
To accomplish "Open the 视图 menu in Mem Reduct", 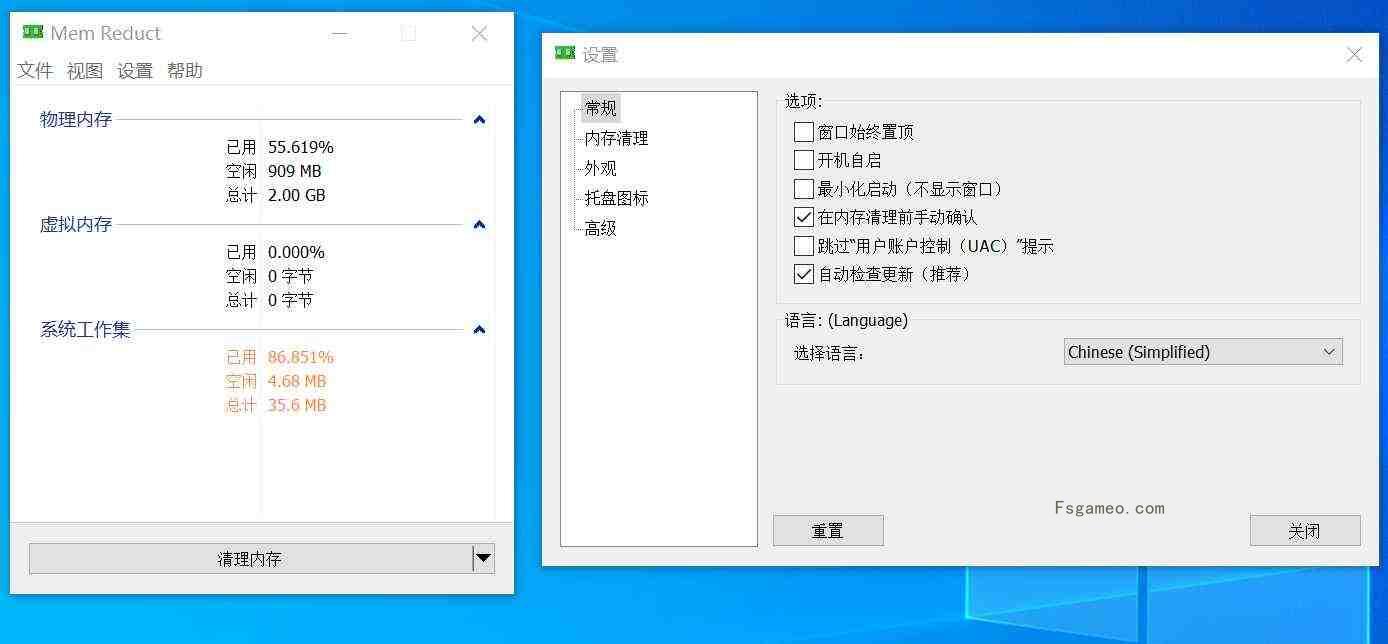I will pyautogui.click(x=85, y=70).
